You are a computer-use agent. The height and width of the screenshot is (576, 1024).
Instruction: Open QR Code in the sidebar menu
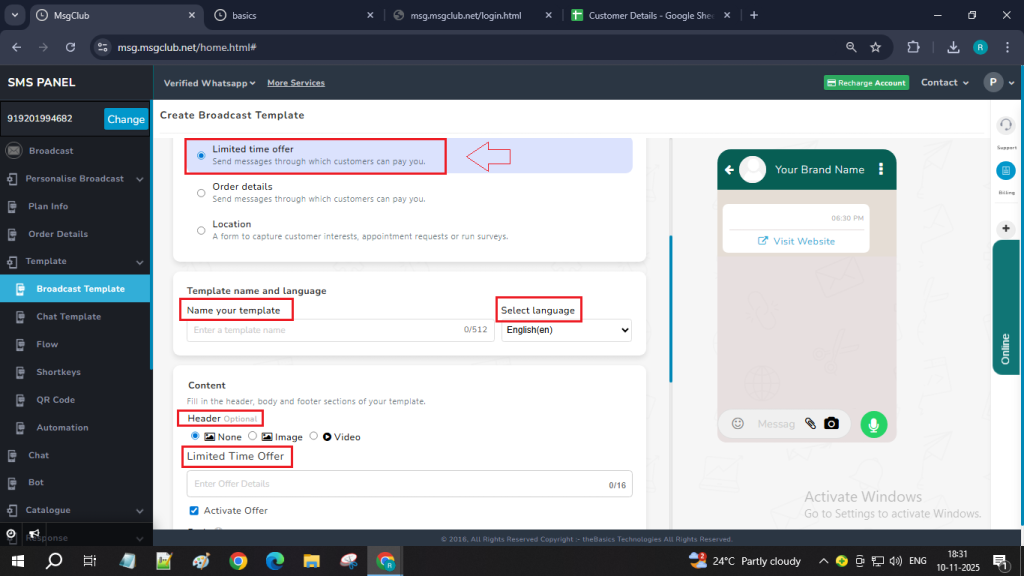coord(55,400)
